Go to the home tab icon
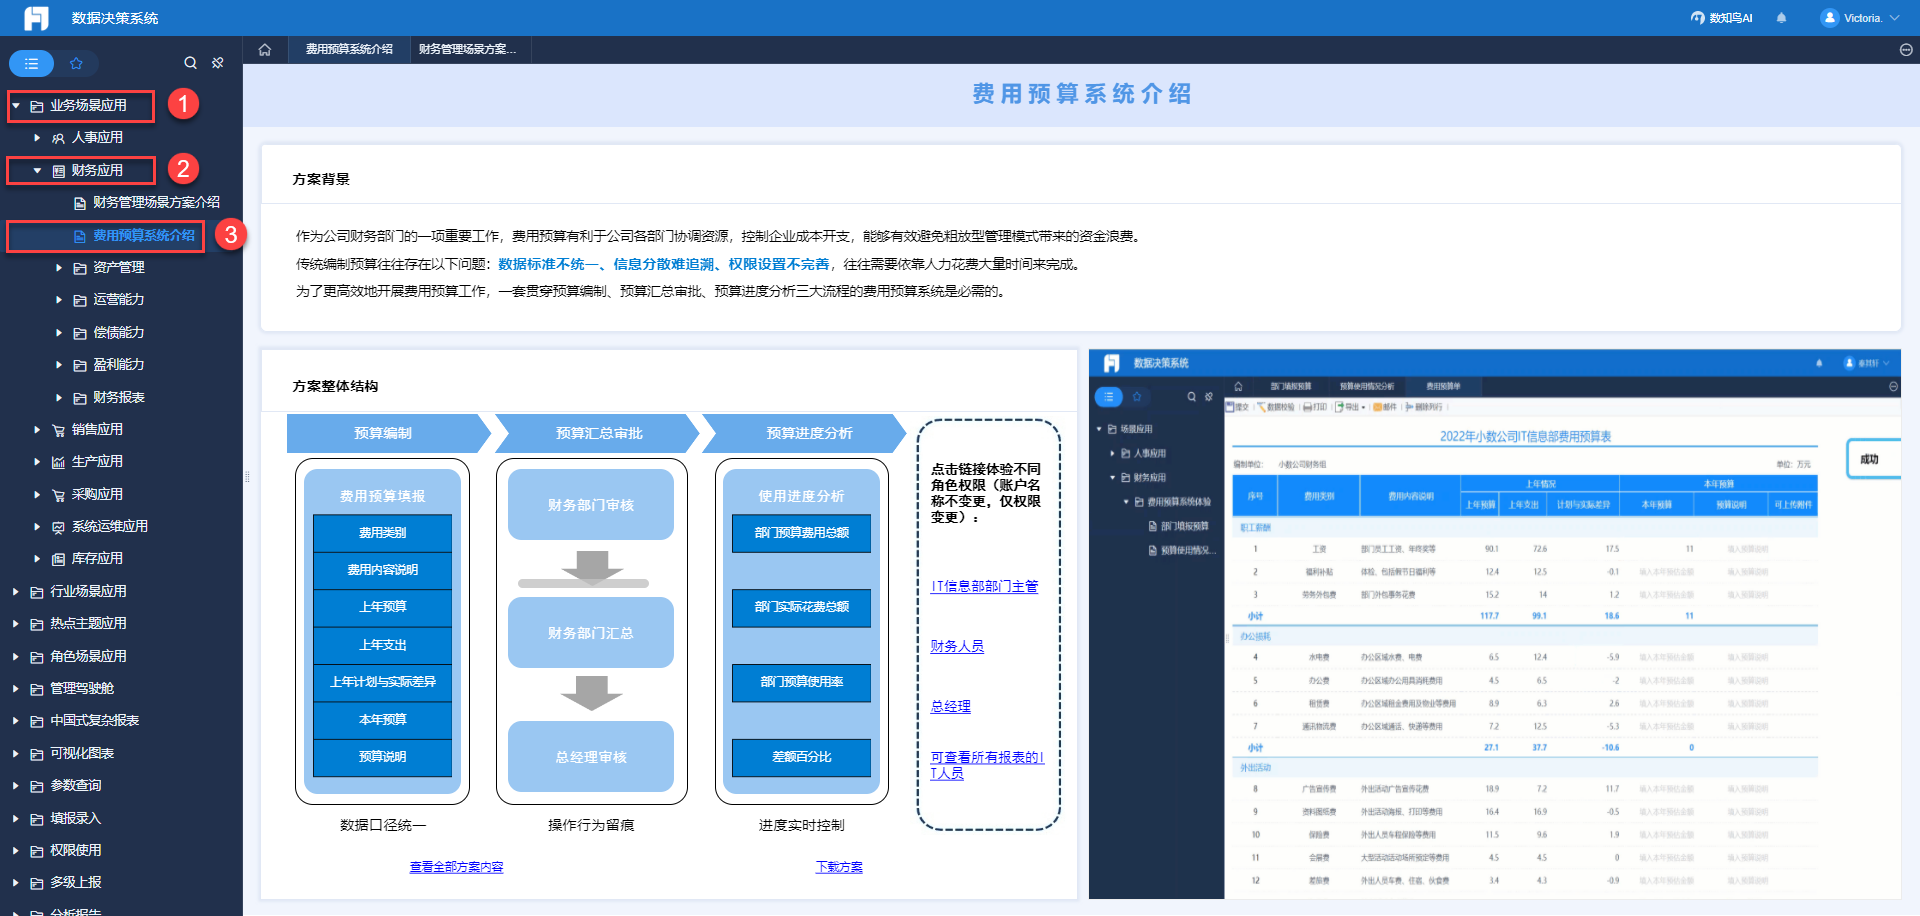This screenshot has width=1920, height=916. [265, 49]
